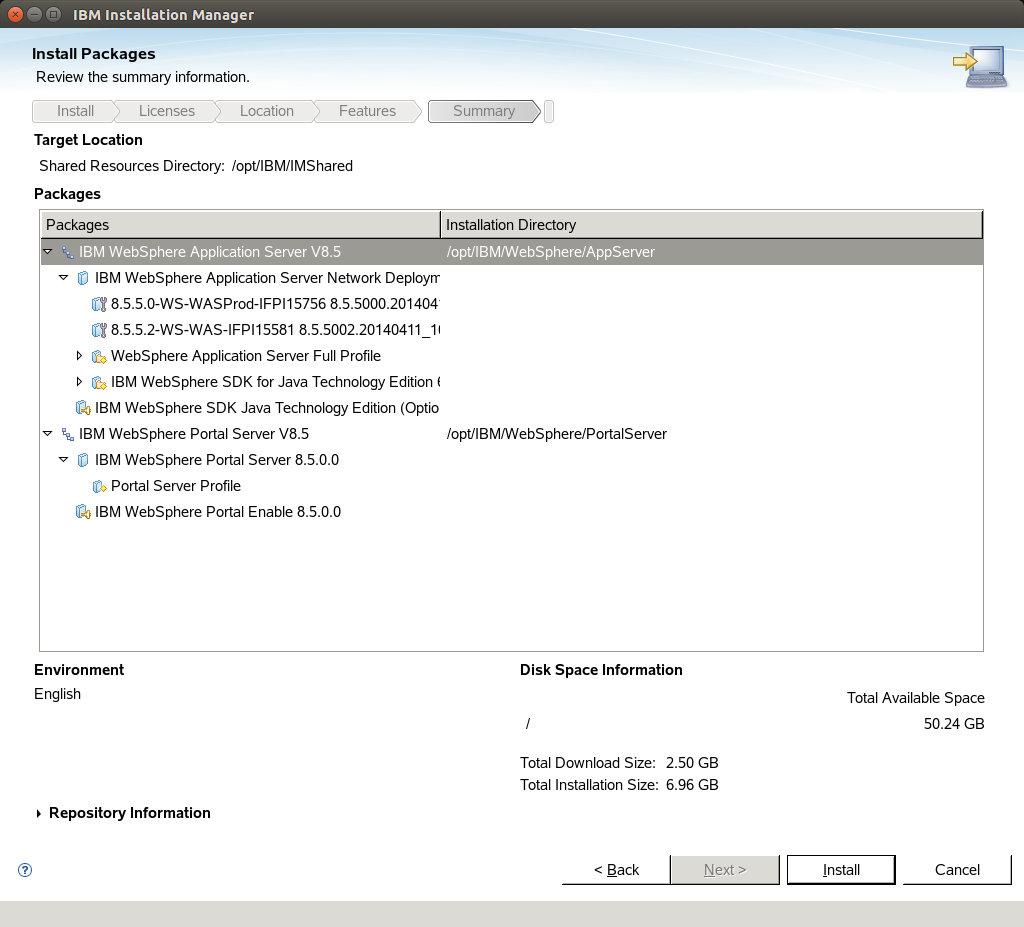This screenshot has height=927, width=1024.
Task: Collapse the IBM WebSphere Application Server V8.5 node
Action: pos(48,252)
